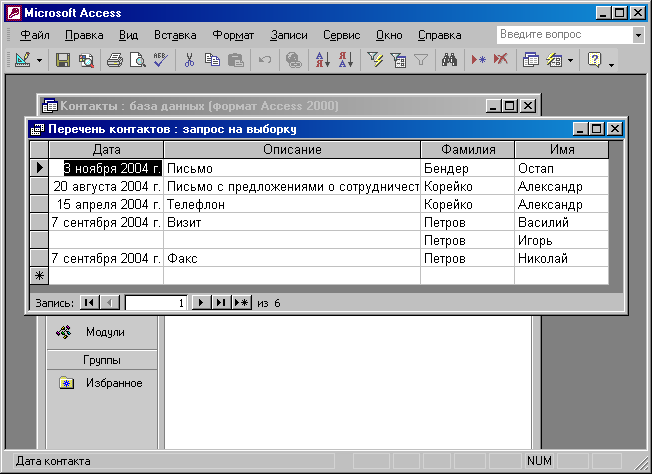Click the Cut scissors icon
Viewport: 652px width, 474px height.
point(189,60)
